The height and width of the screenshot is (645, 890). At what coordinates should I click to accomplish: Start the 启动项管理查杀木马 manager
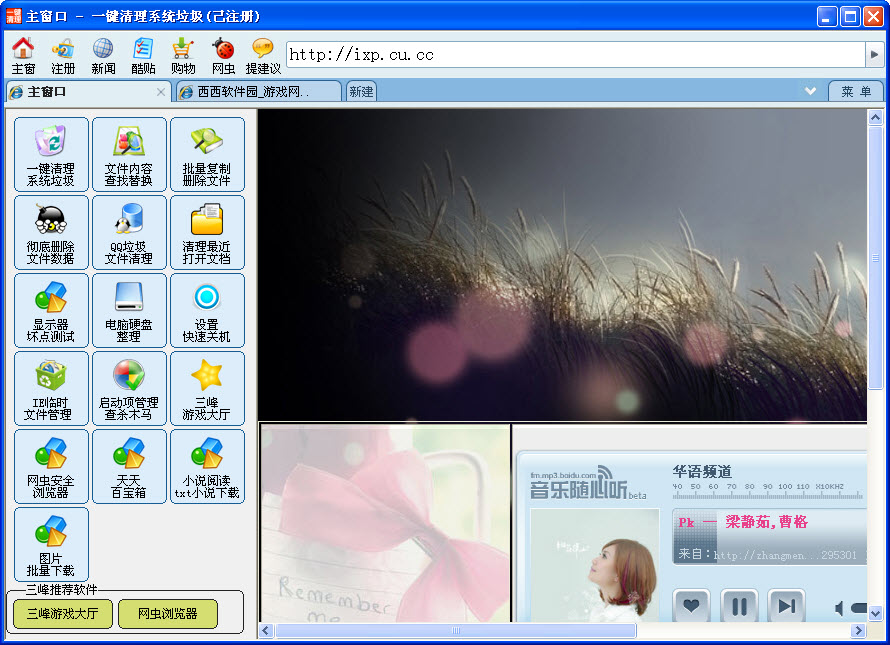click(x=129, y=388)
